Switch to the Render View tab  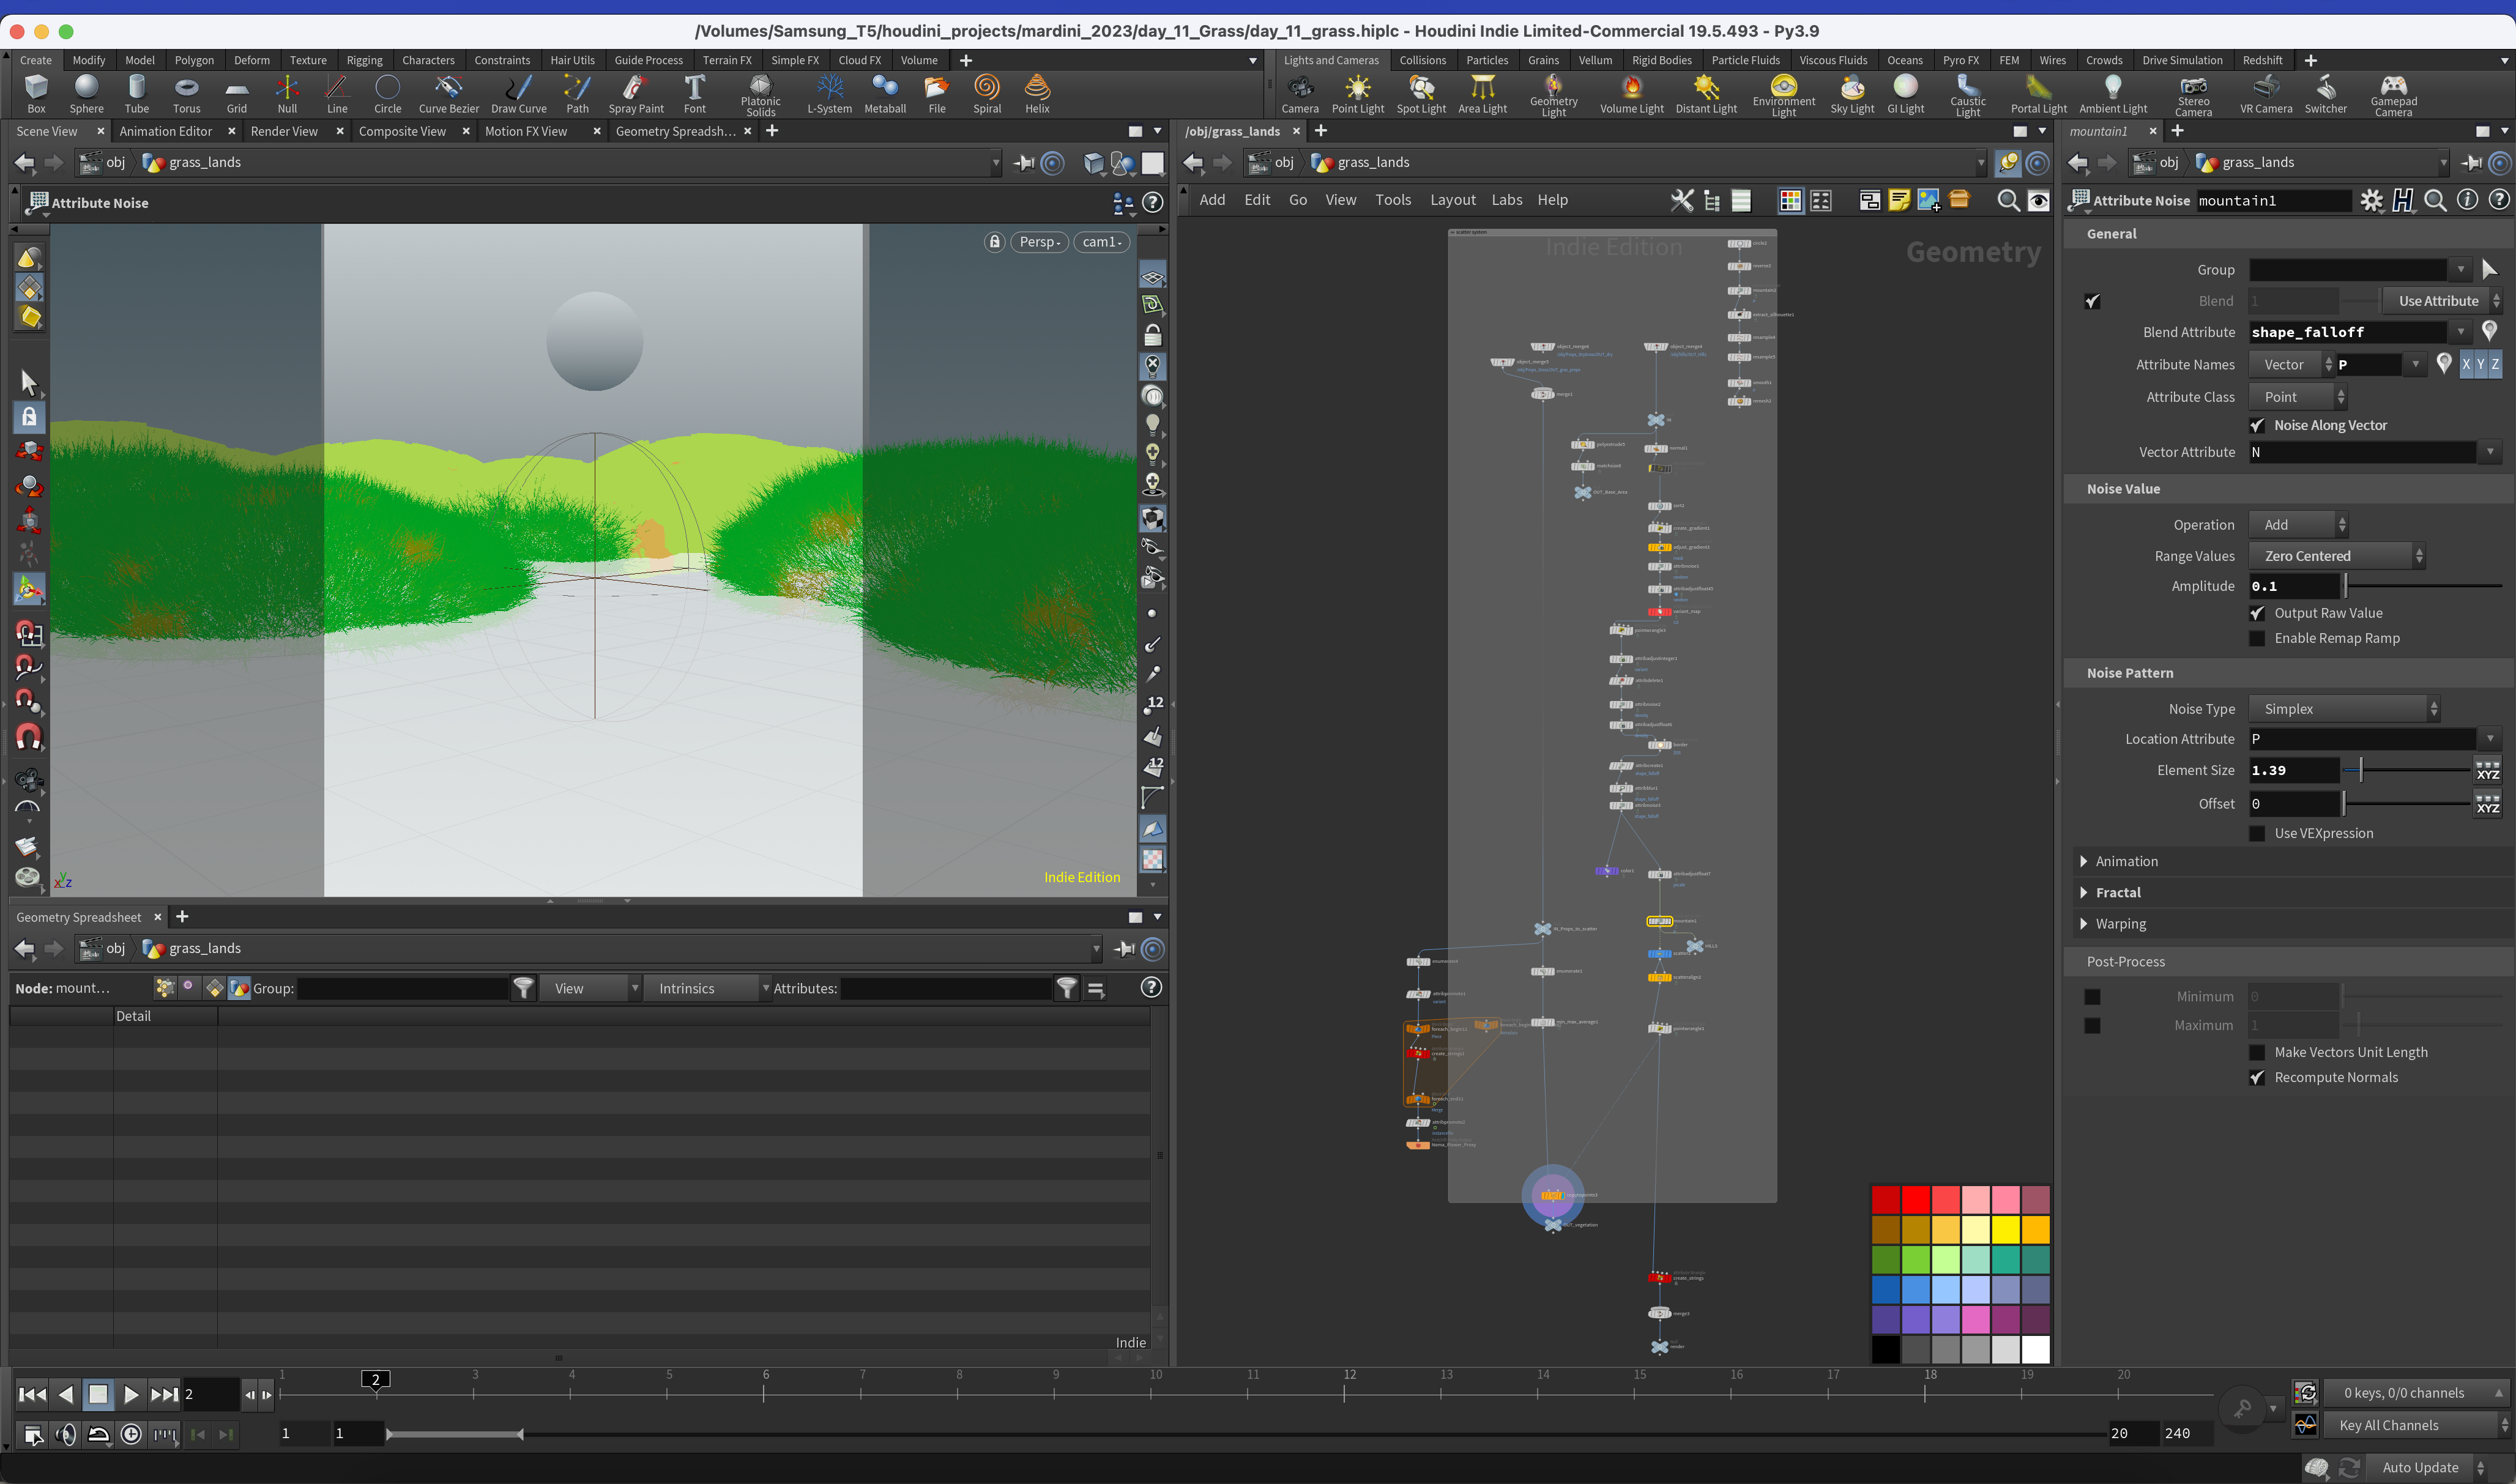click(284, 131)
